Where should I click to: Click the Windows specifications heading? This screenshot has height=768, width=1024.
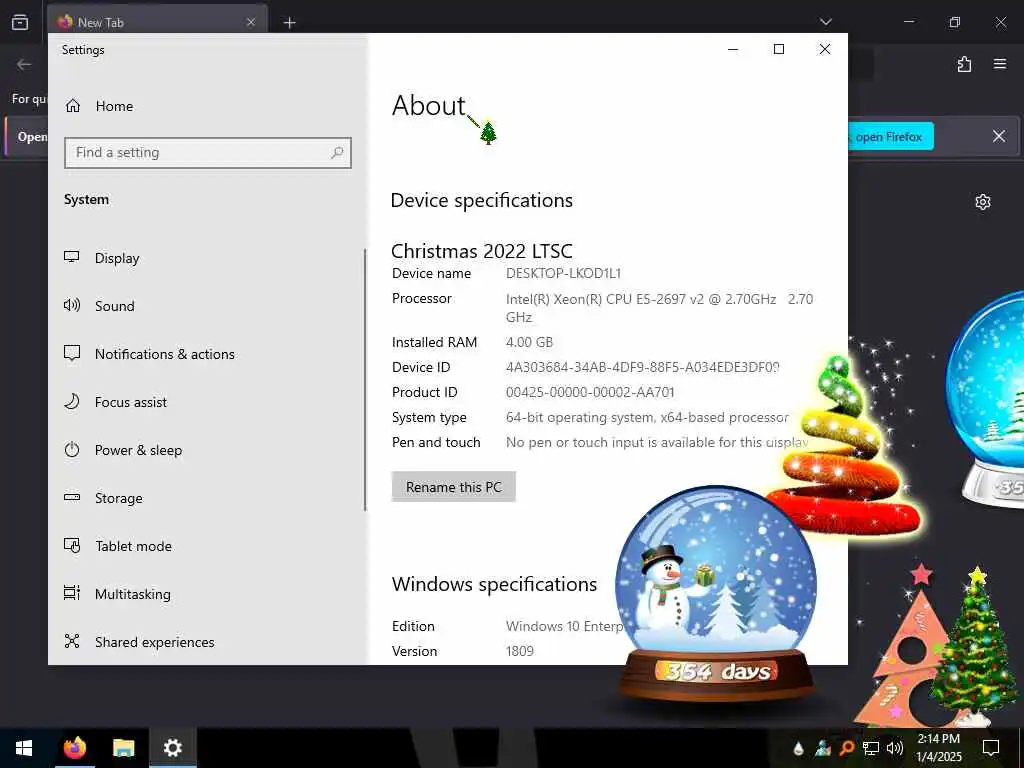(494, 584)
